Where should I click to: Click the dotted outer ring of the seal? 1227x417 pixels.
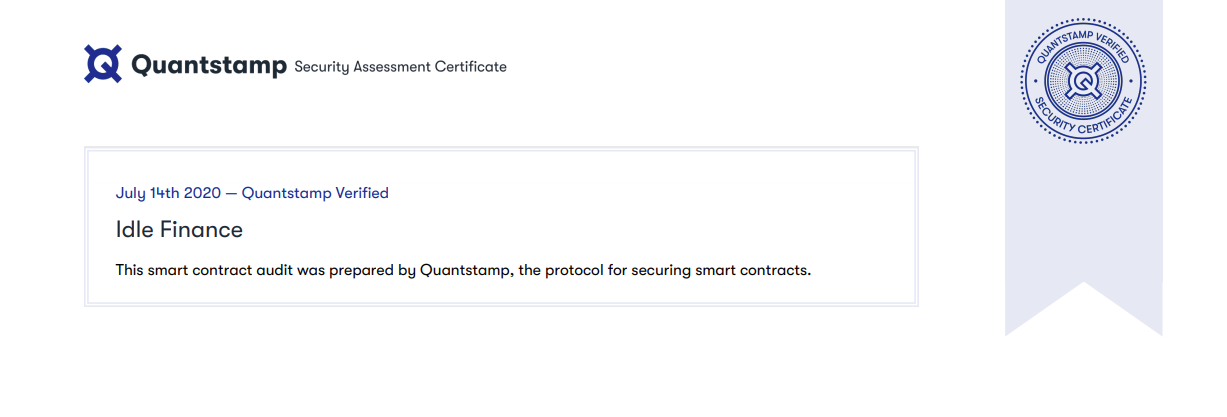[1083, 20]
